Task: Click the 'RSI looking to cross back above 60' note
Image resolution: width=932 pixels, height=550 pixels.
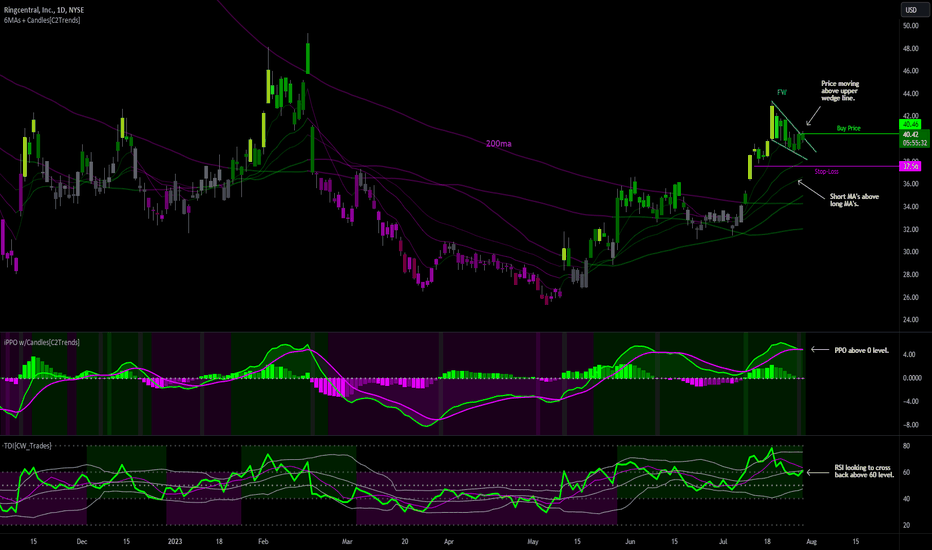Action: coord(864,472)
